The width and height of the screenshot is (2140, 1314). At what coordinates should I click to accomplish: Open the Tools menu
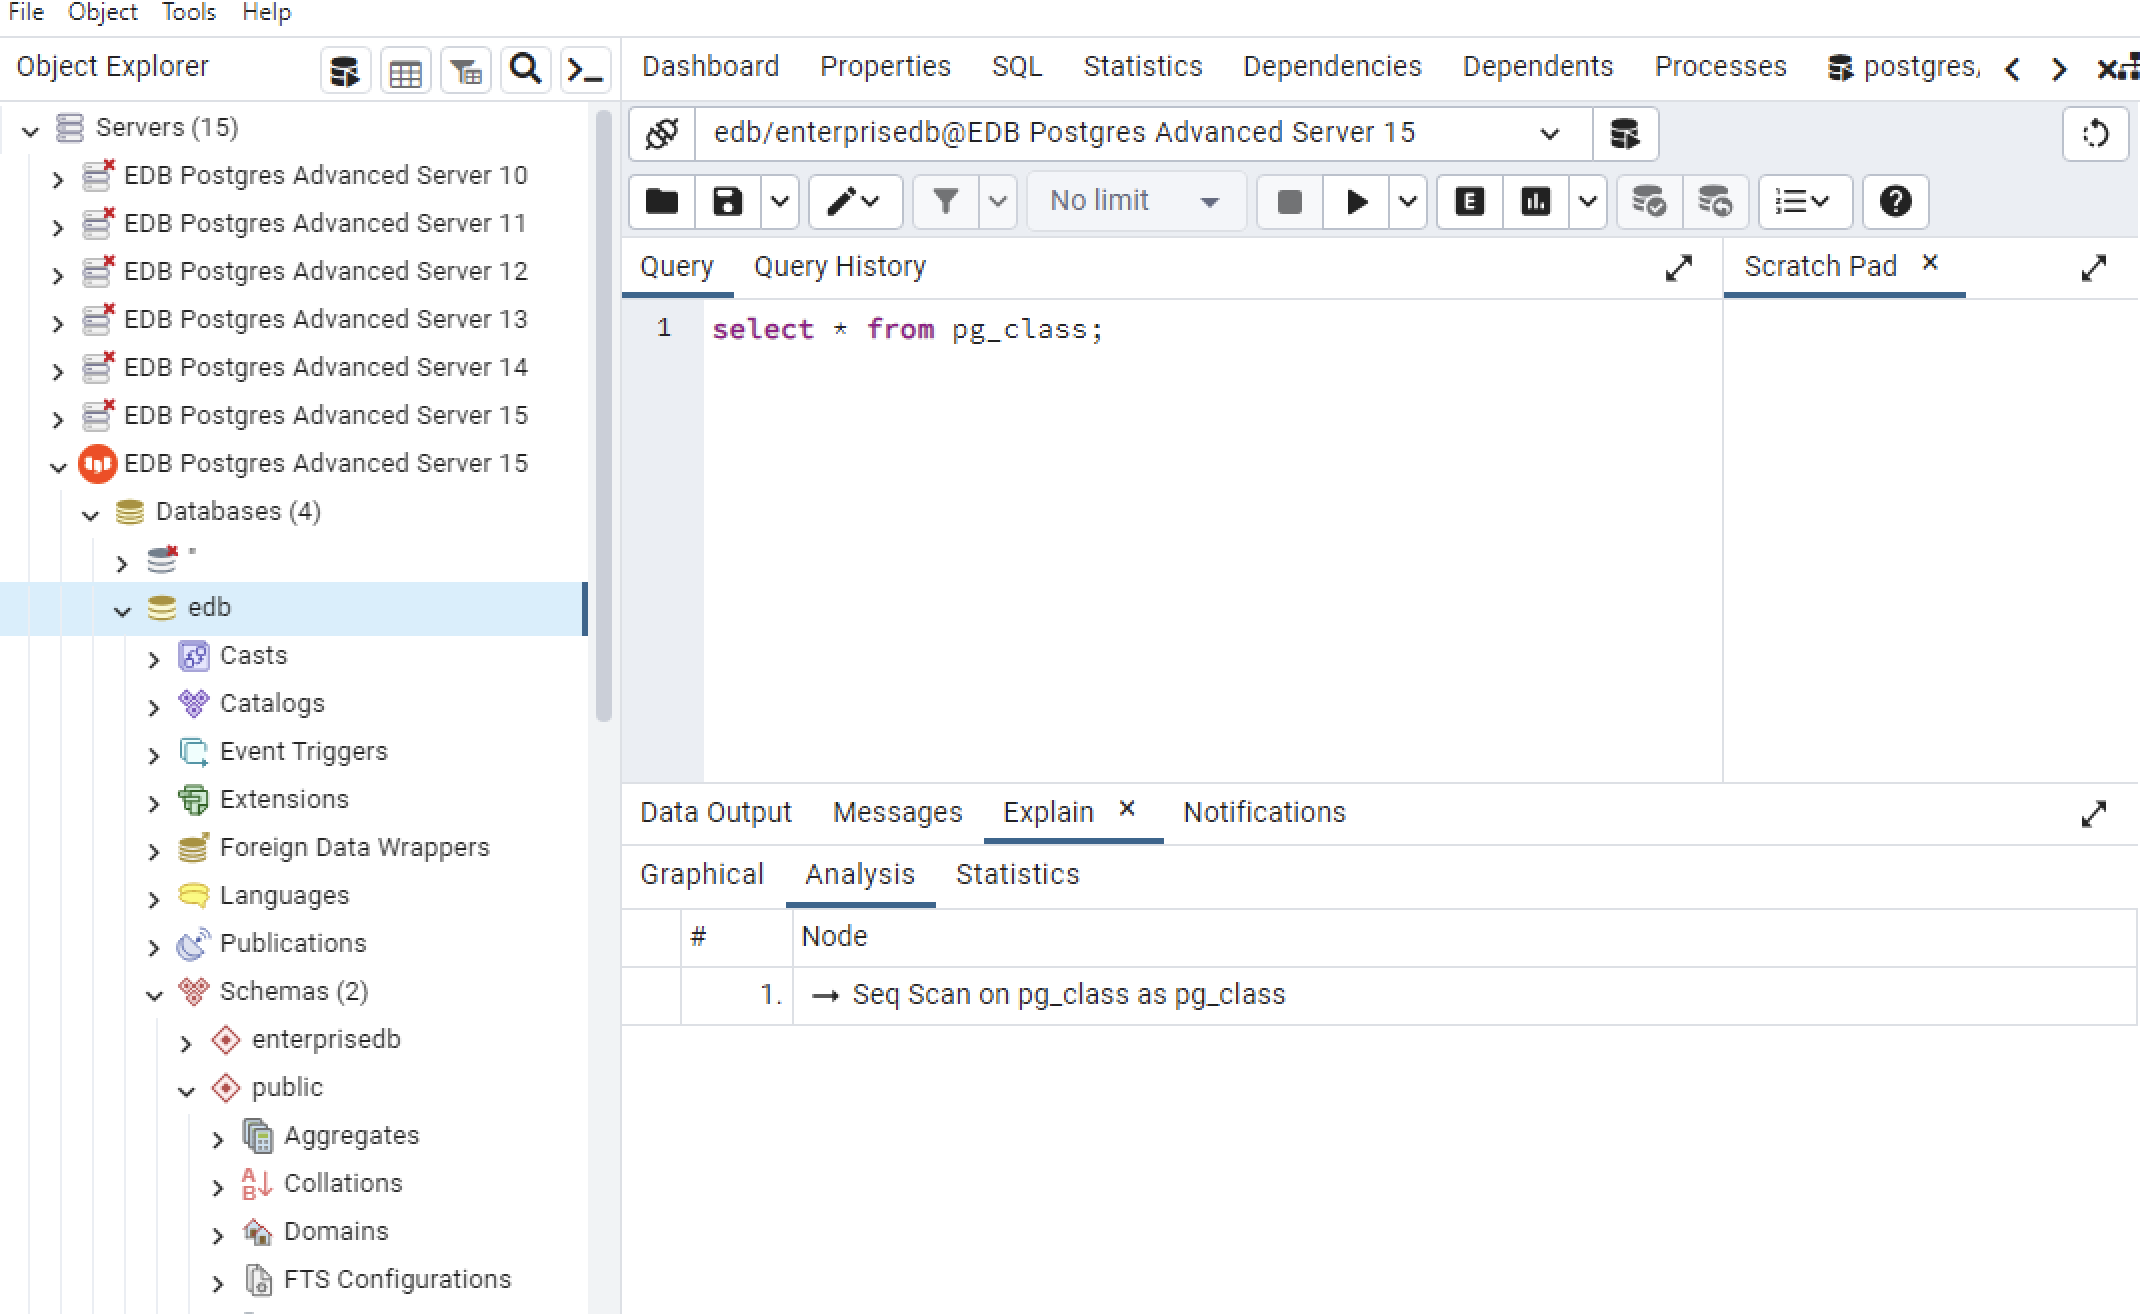tap(189, 13)
